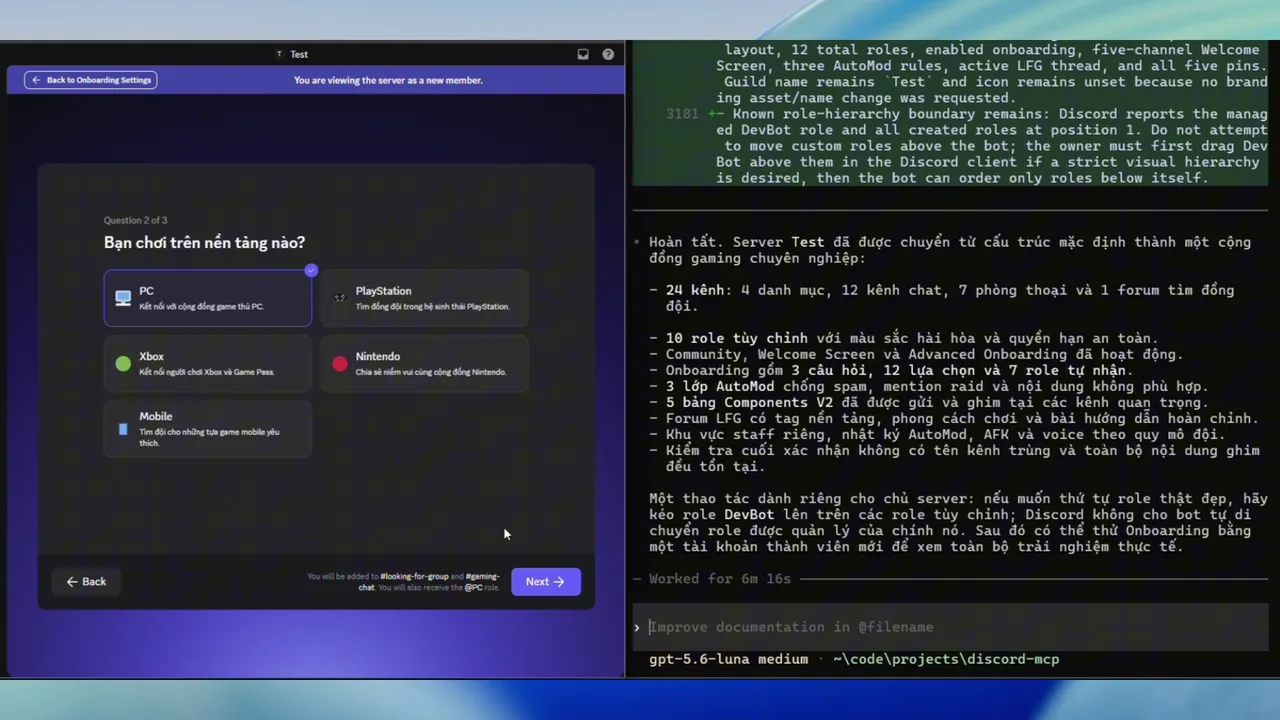
Task: Click the Test server icon in title bar
Action: 279,55
